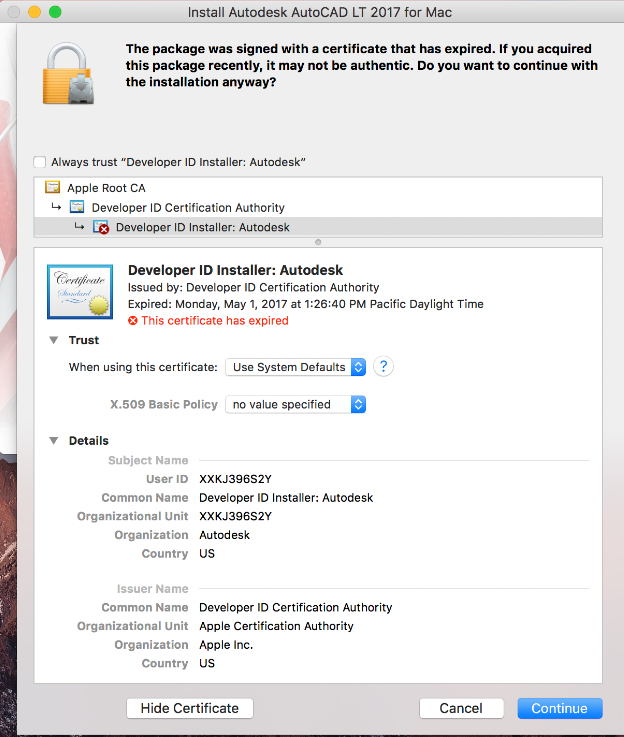Screen dimensions: 624x737
Task: Click the This certificate has expired text
Action: pos(215,321)
